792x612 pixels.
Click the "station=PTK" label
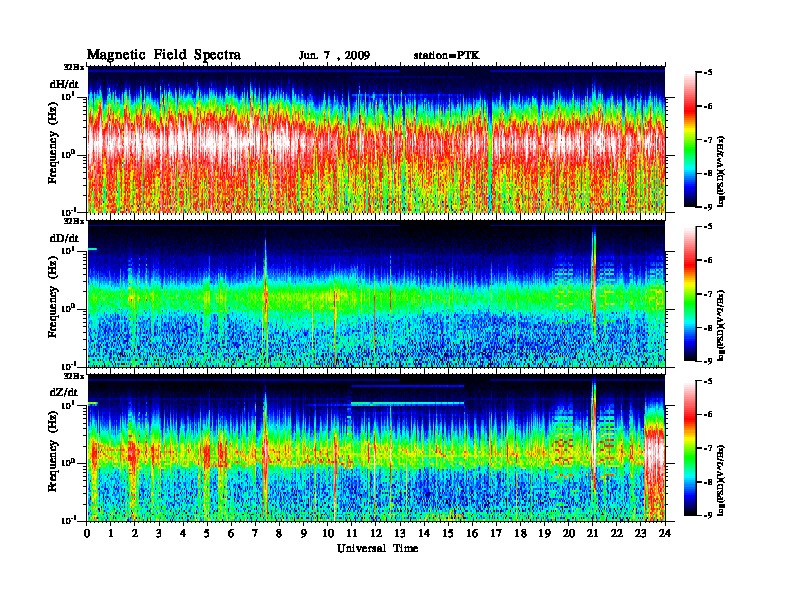(x=447, y=56)
